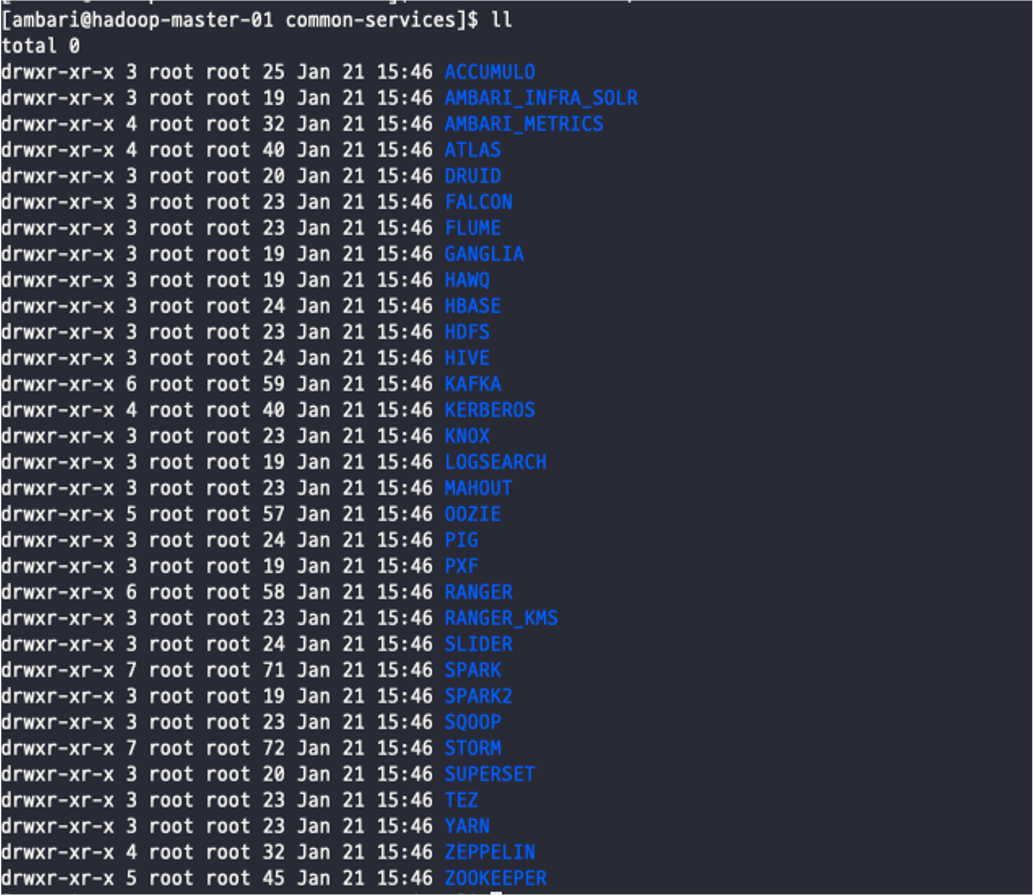Screen dimensions: 1033x895
Task: Click the LOGSEARCH folder name
Action: tap(495, 462)
